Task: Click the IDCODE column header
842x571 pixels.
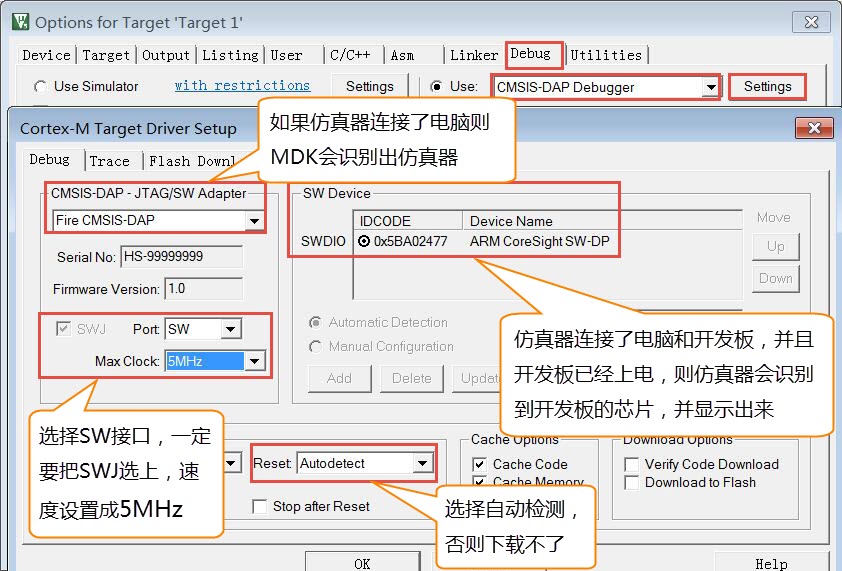Action: point(408,221)
